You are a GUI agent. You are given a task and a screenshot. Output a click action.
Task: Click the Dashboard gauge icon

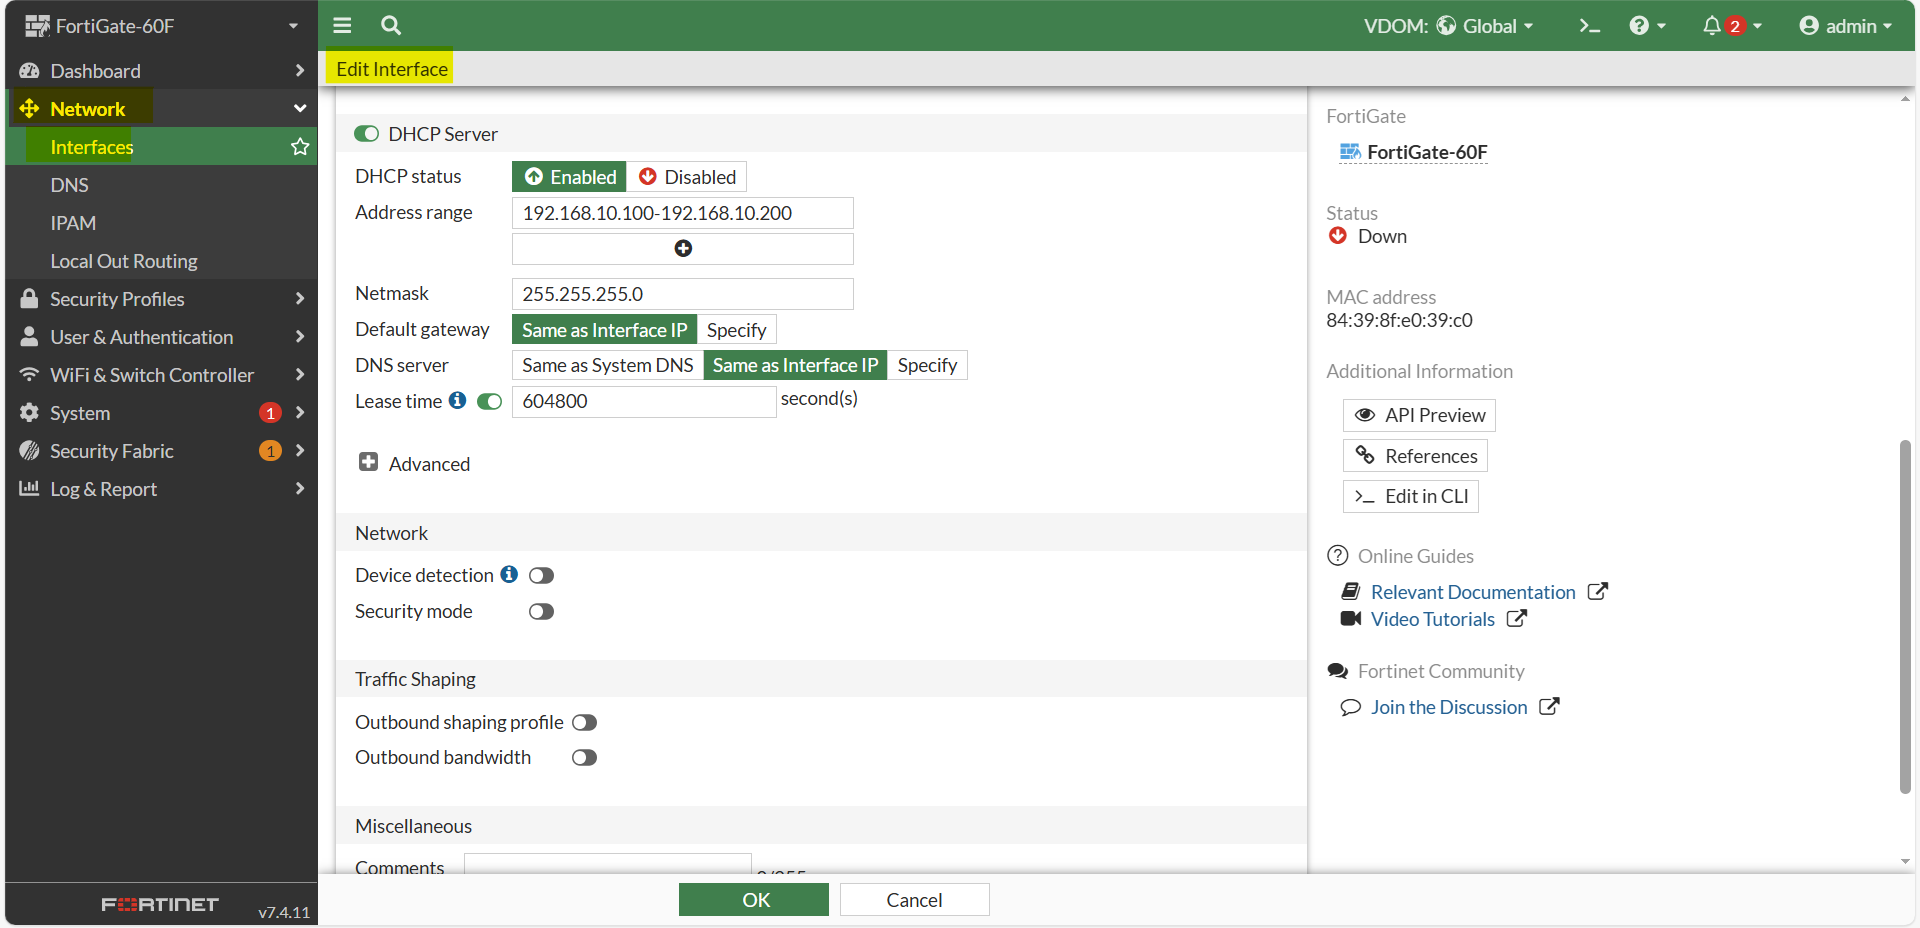(x=29, y=71)
